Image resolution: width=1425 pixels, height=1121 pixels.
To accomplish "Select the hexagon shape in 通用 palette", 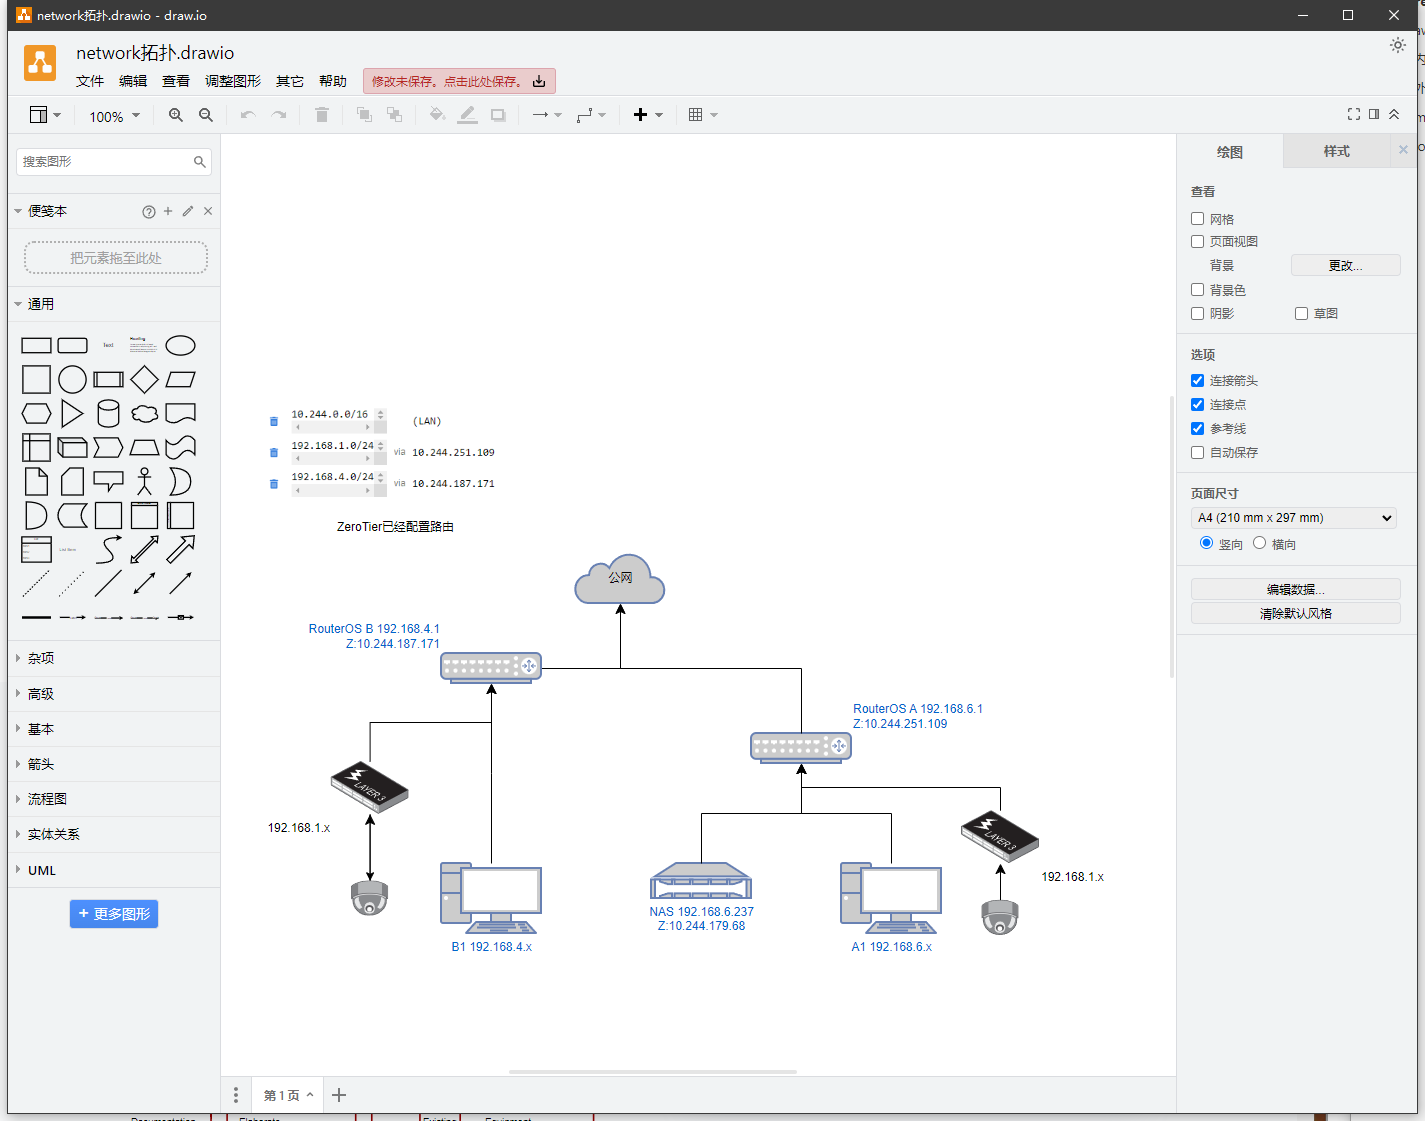I will [x=36, y=414].
